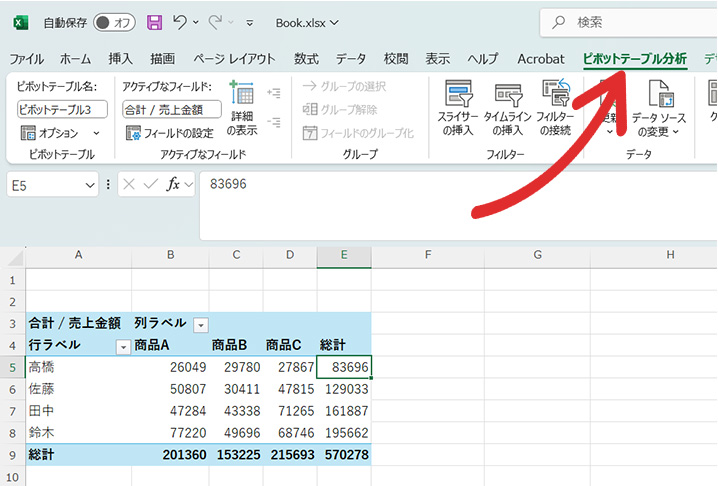
Task: Select the 田中 row label
Action: pyautogui.click(x=78, y=411)
